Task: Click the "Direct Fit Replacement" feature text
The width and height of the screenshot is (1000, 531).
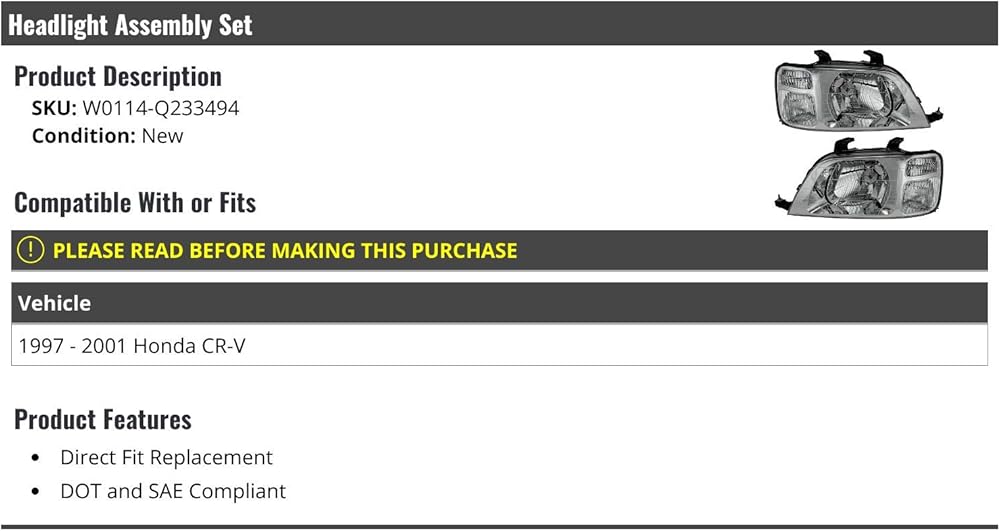Action: point(166,457)
